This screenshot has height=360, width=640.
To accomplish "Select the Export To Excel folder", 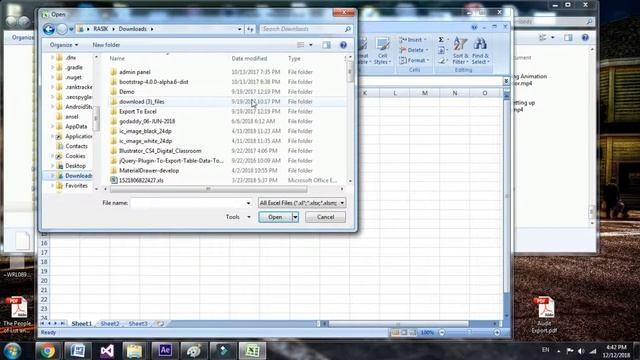I will pos(138,111).
